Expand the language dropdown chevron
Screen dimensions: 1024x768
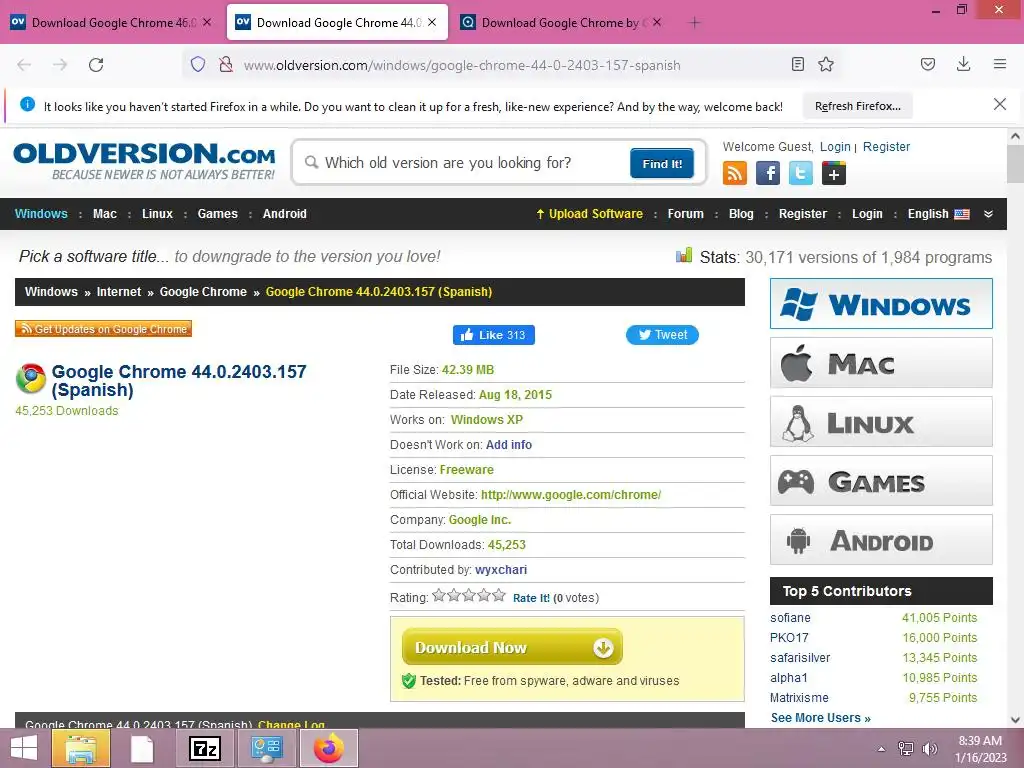click(x=988, y=214)
